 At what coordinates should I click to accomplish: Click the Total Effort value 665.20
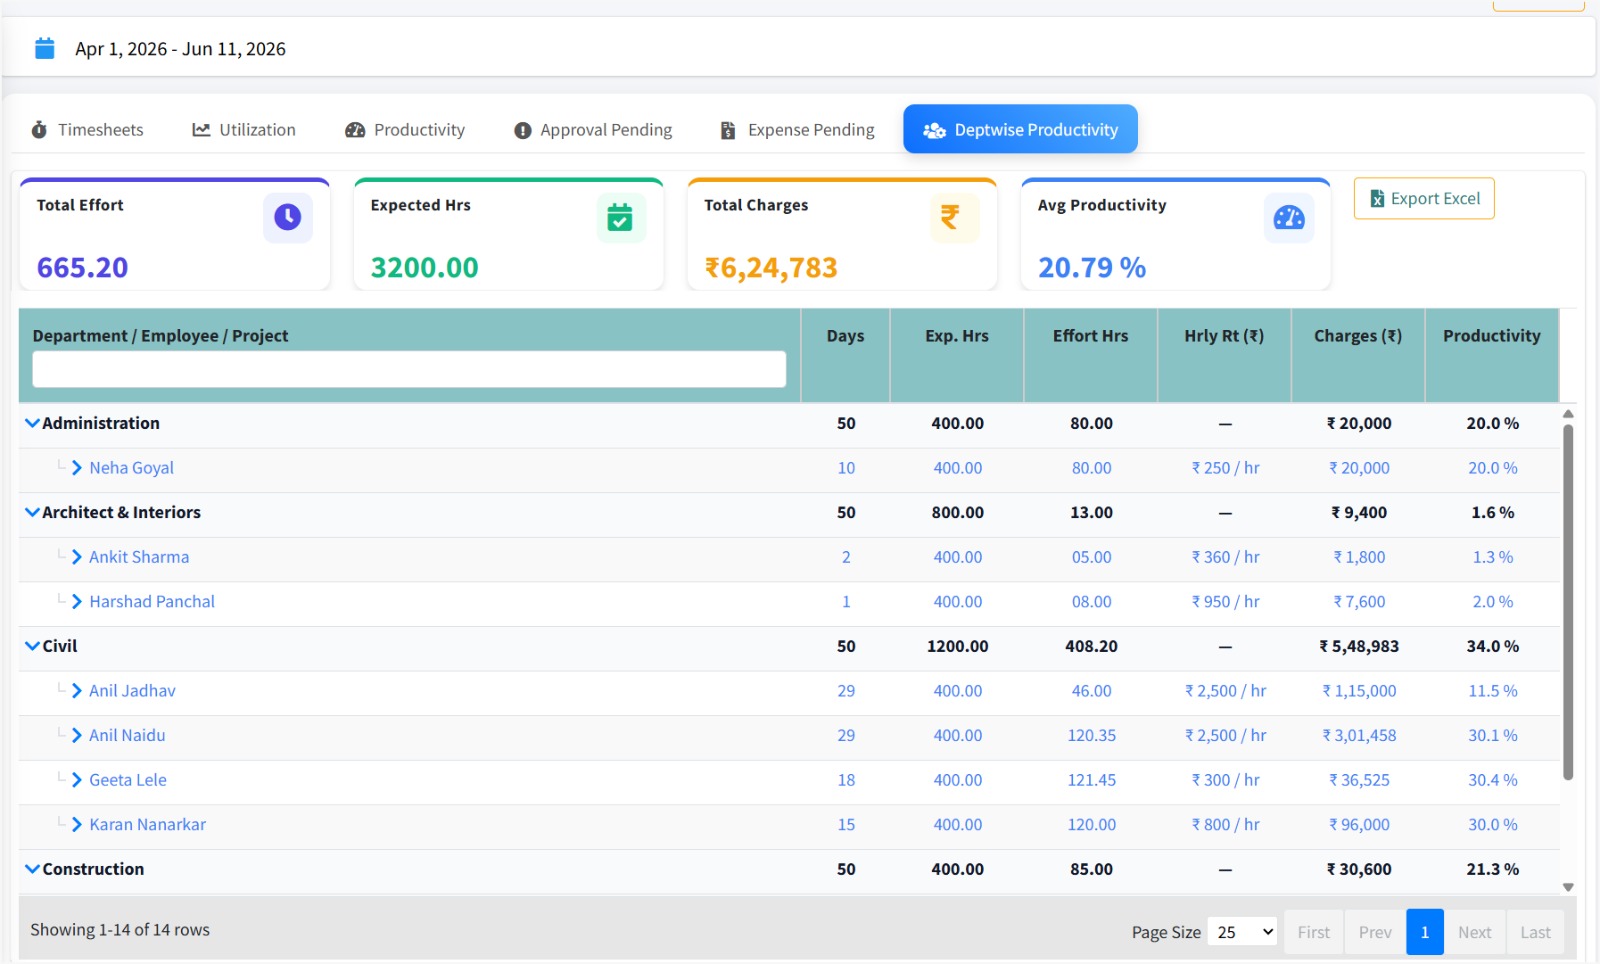(x=82, y=268)
